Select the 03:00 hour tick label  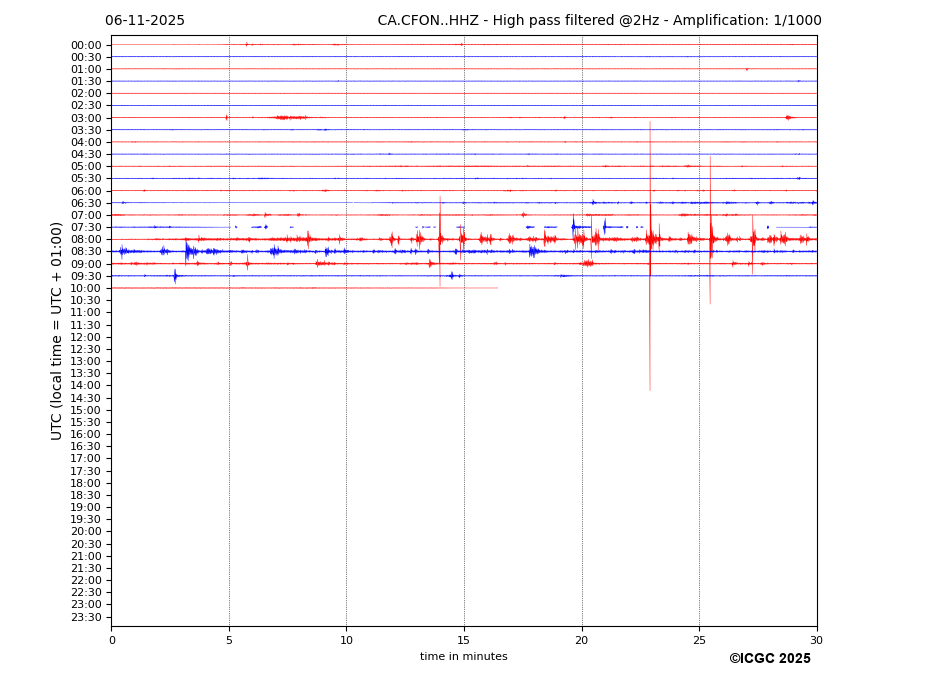tap(86, 118)
